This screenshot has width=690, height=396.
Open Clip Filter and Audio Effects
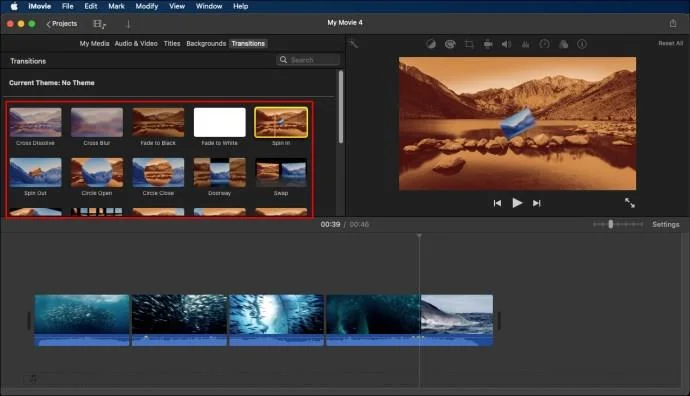click(x=563, y=44)
